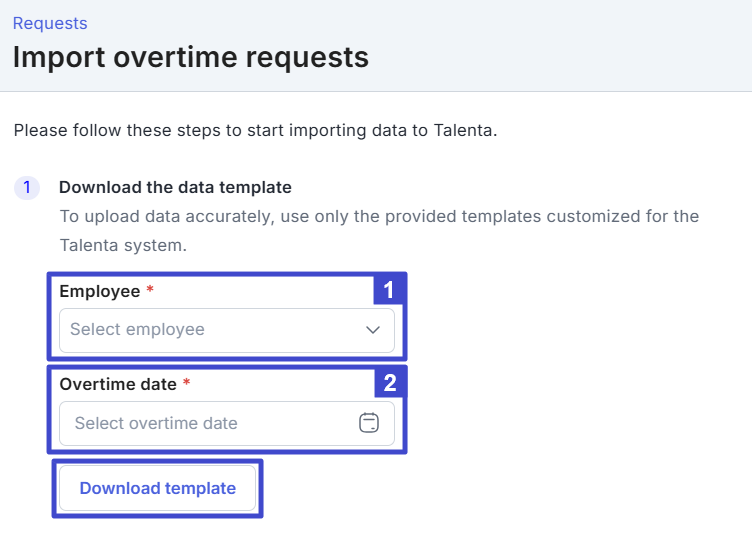Click the chevron arrow in Employee field

(x=373, y=330)
